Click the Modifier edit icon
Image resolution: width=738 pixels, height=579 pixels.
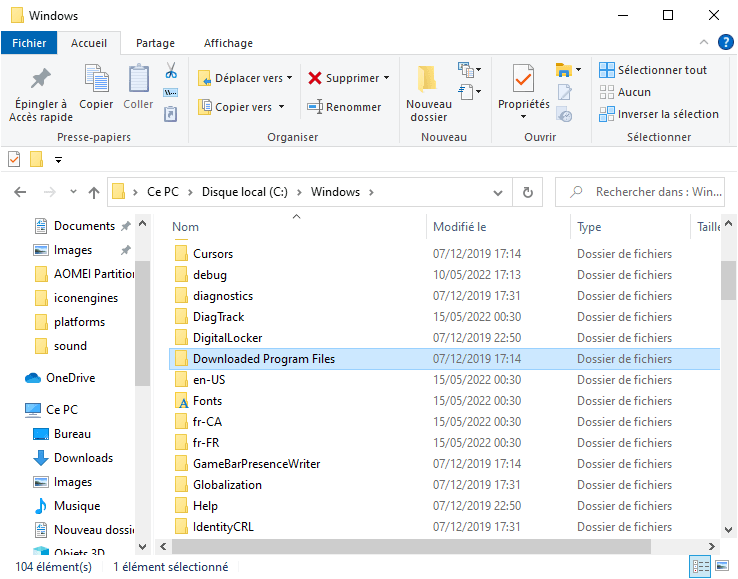pos(564,92)
